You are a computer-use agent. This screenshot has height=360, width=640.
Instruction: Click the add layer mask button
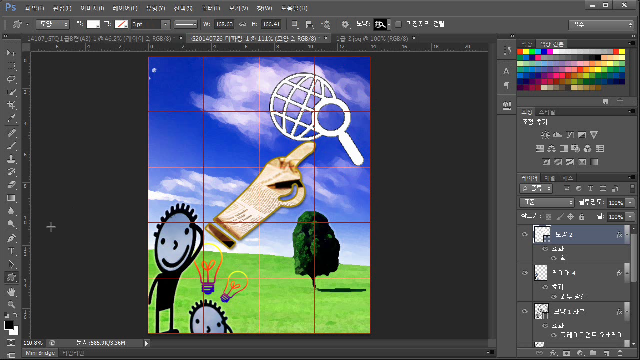tap(567, 353)
